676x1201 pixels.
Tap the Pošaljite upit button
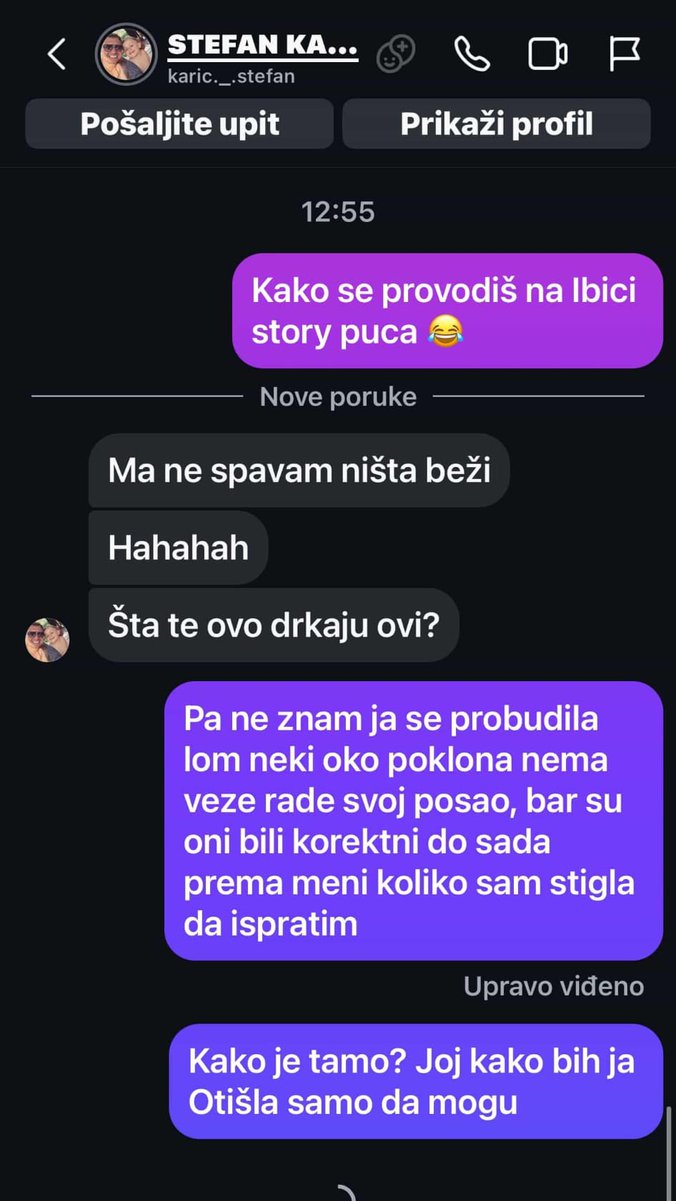(x=180, y=124)
